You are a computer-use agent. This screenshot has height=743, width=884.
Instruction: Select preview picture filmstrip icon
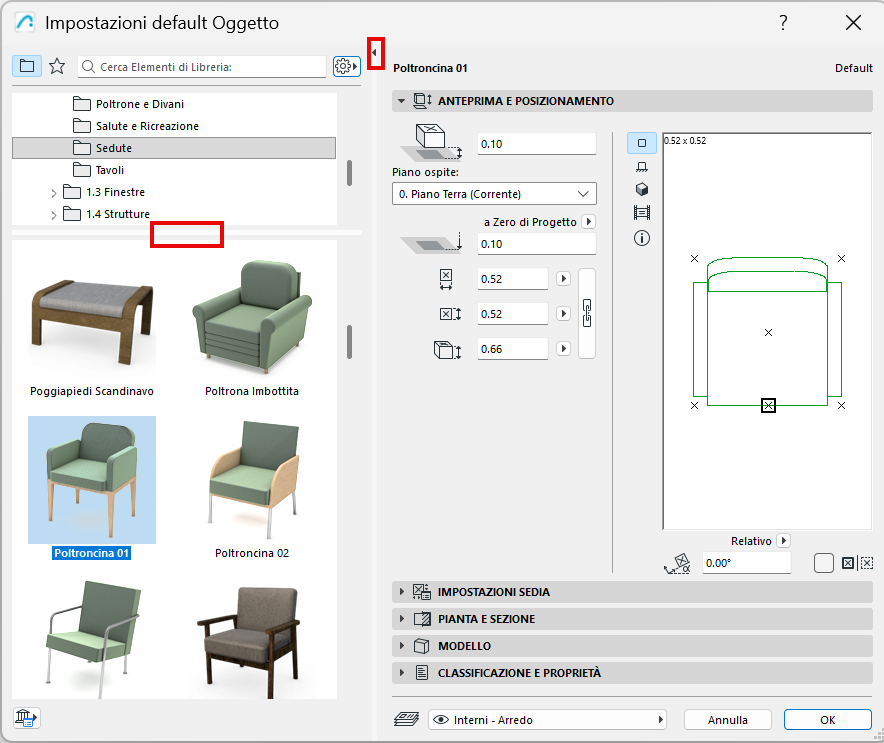coord(642,213)
